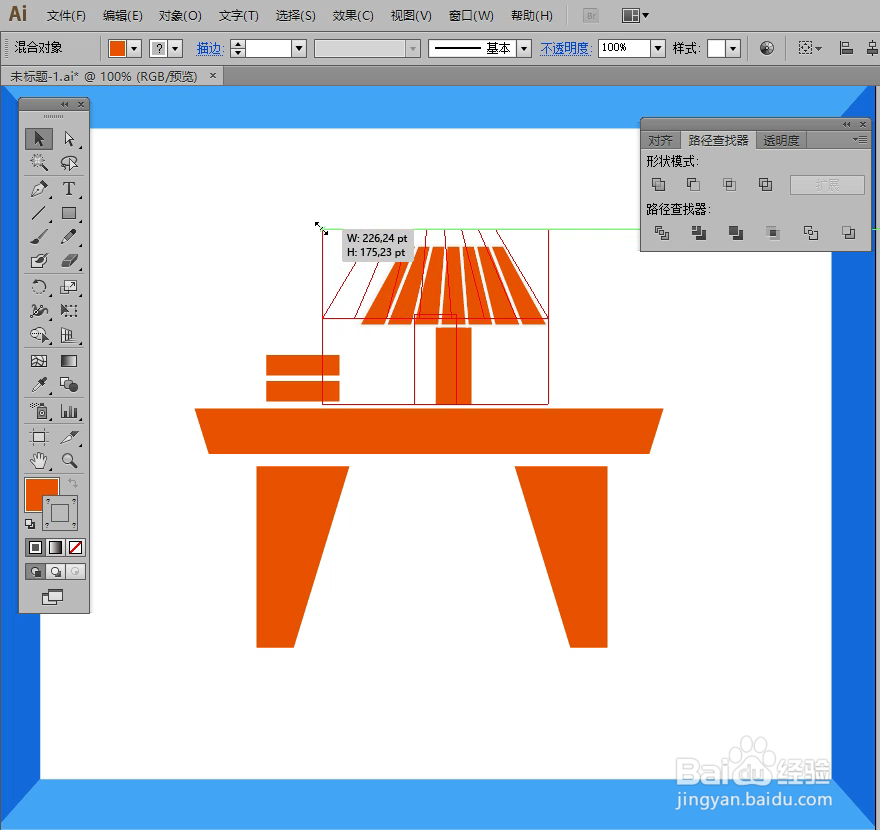Click the 不透明度 opacity link
This screenshot has width=880, height=830.
coord(565,48)
